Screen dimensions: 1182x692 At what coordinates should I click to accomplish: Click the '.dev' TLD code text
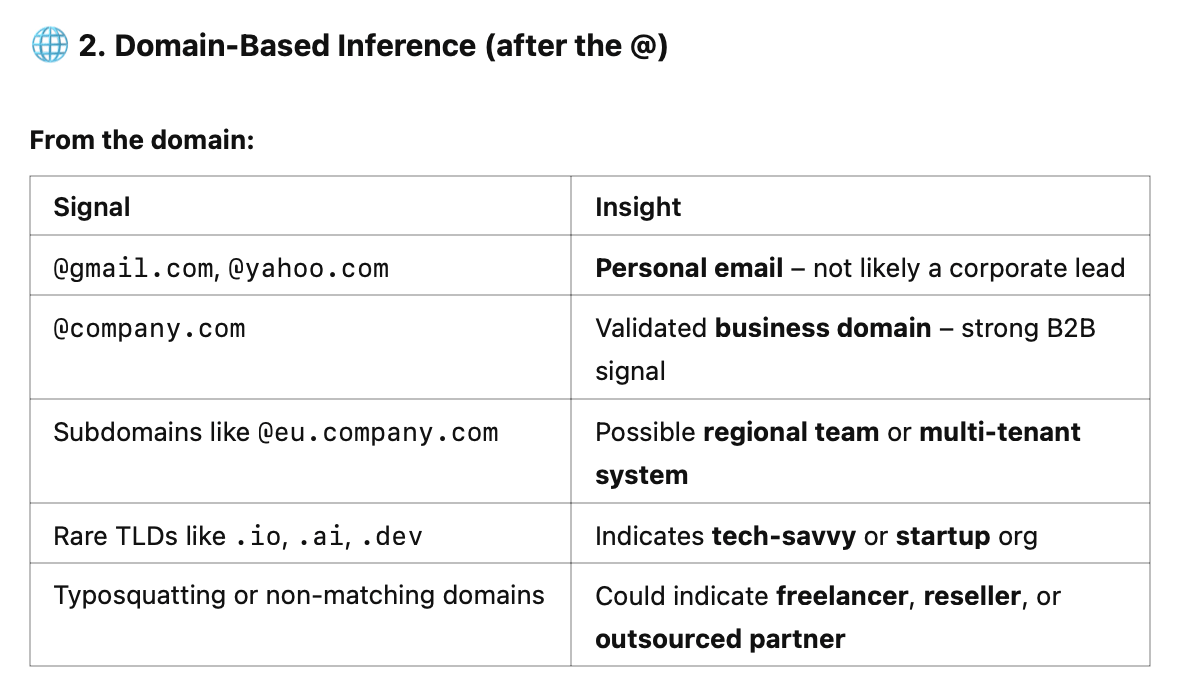pyautogui.click(x=392, y=537)
